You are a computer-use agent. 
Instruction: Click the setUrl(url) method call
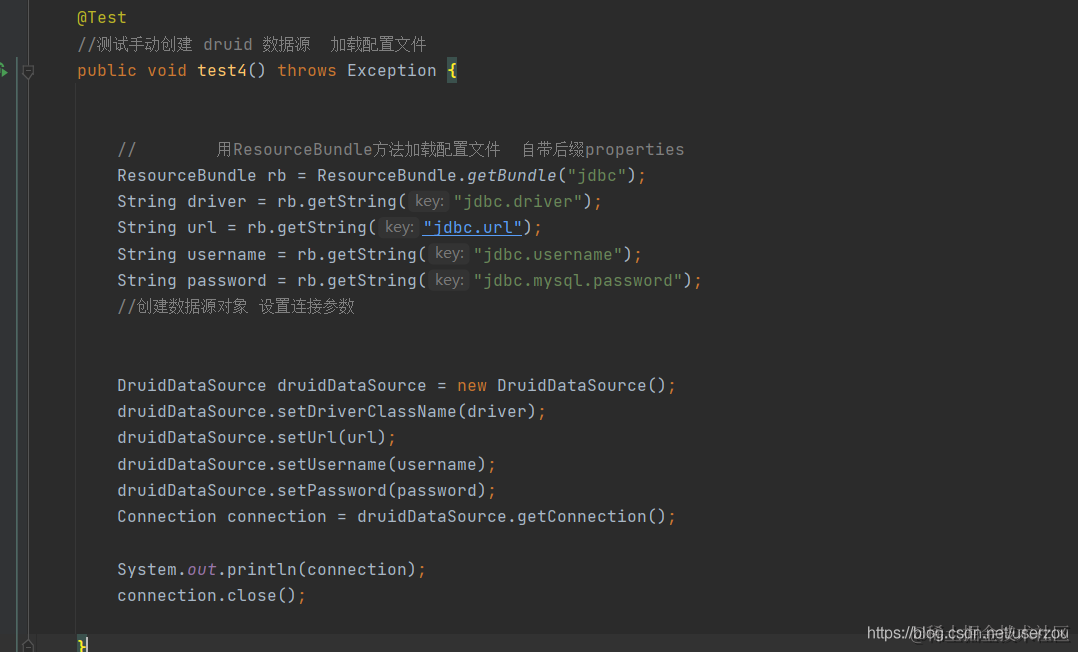coord(332,438)
